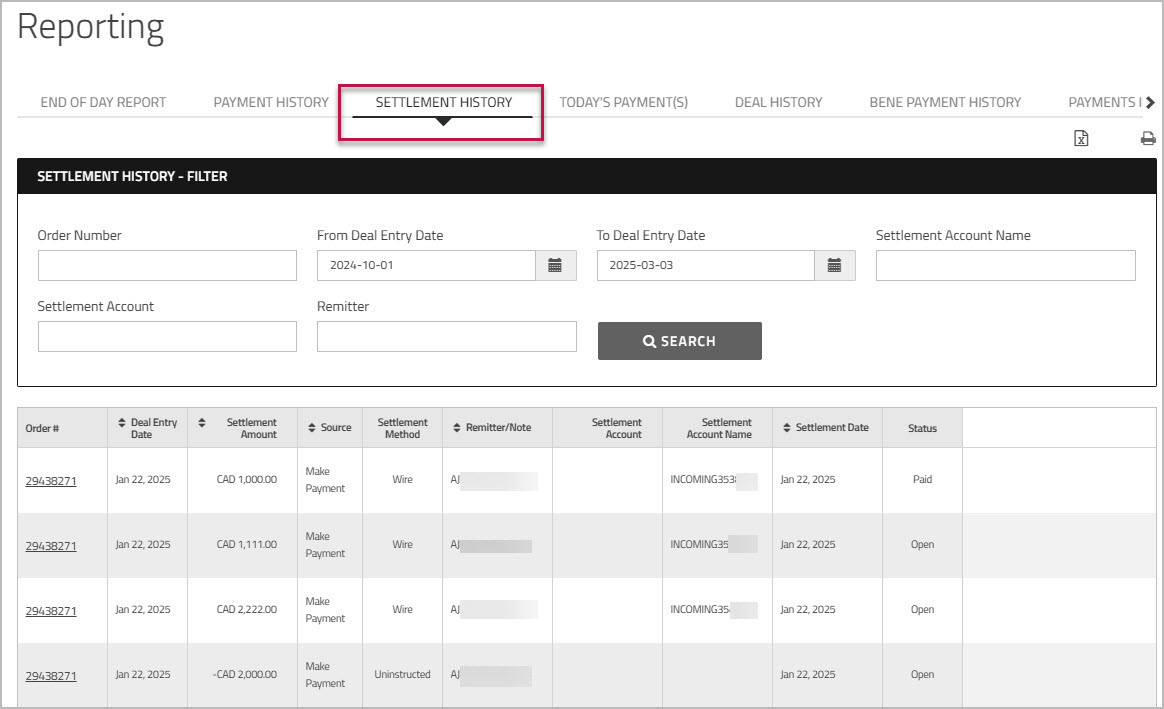Open order 29438271 with CAD 1,000.00
This screenshot has height=709, width=1164.
[50, 481]
